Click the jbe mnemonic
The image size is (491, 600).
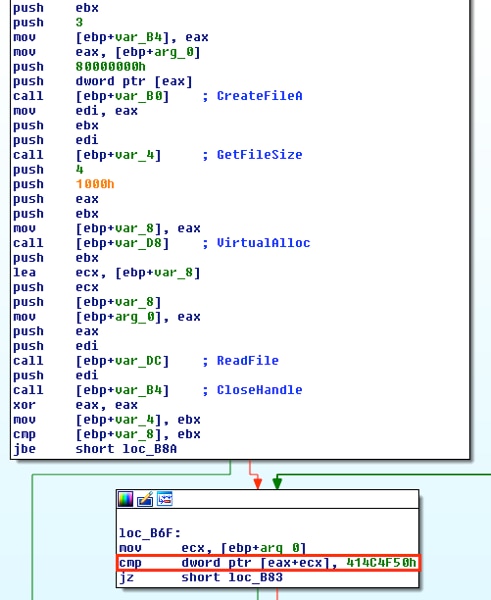point(24,449)
